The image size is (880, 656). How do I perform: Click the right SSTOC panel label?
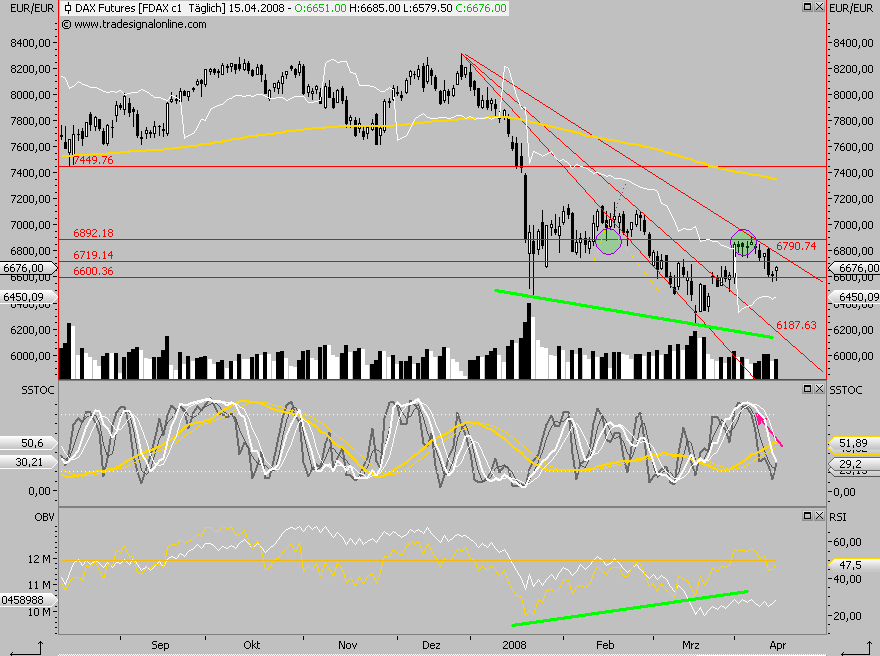(x=846, y=390)
